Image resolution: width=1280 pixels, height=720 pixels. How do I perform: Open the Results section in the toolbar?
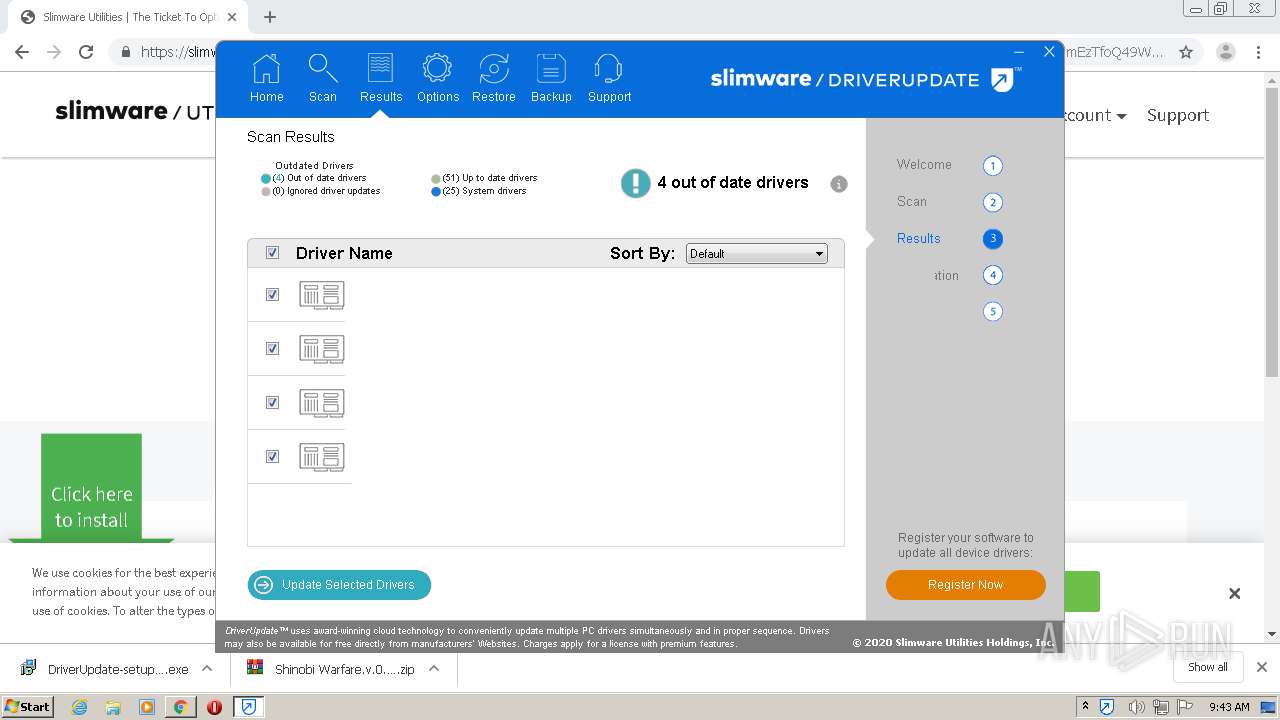point(381,79)
